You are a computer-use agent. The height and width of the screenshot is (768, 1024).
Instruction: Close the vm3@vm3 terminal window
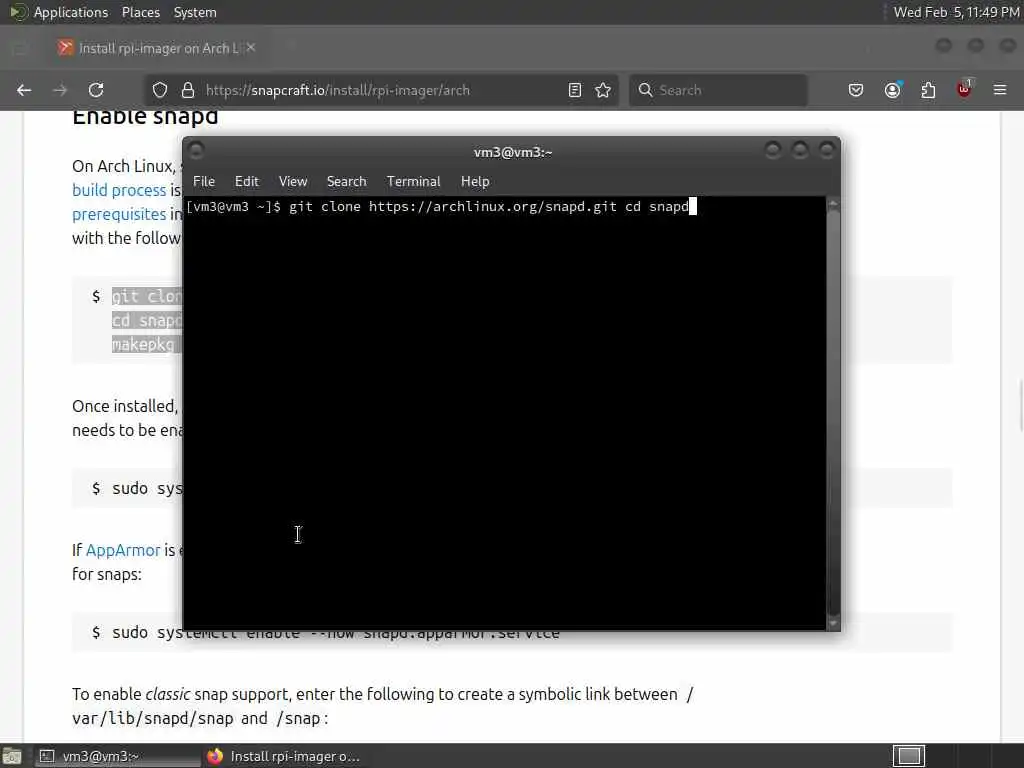pos(827,151)
